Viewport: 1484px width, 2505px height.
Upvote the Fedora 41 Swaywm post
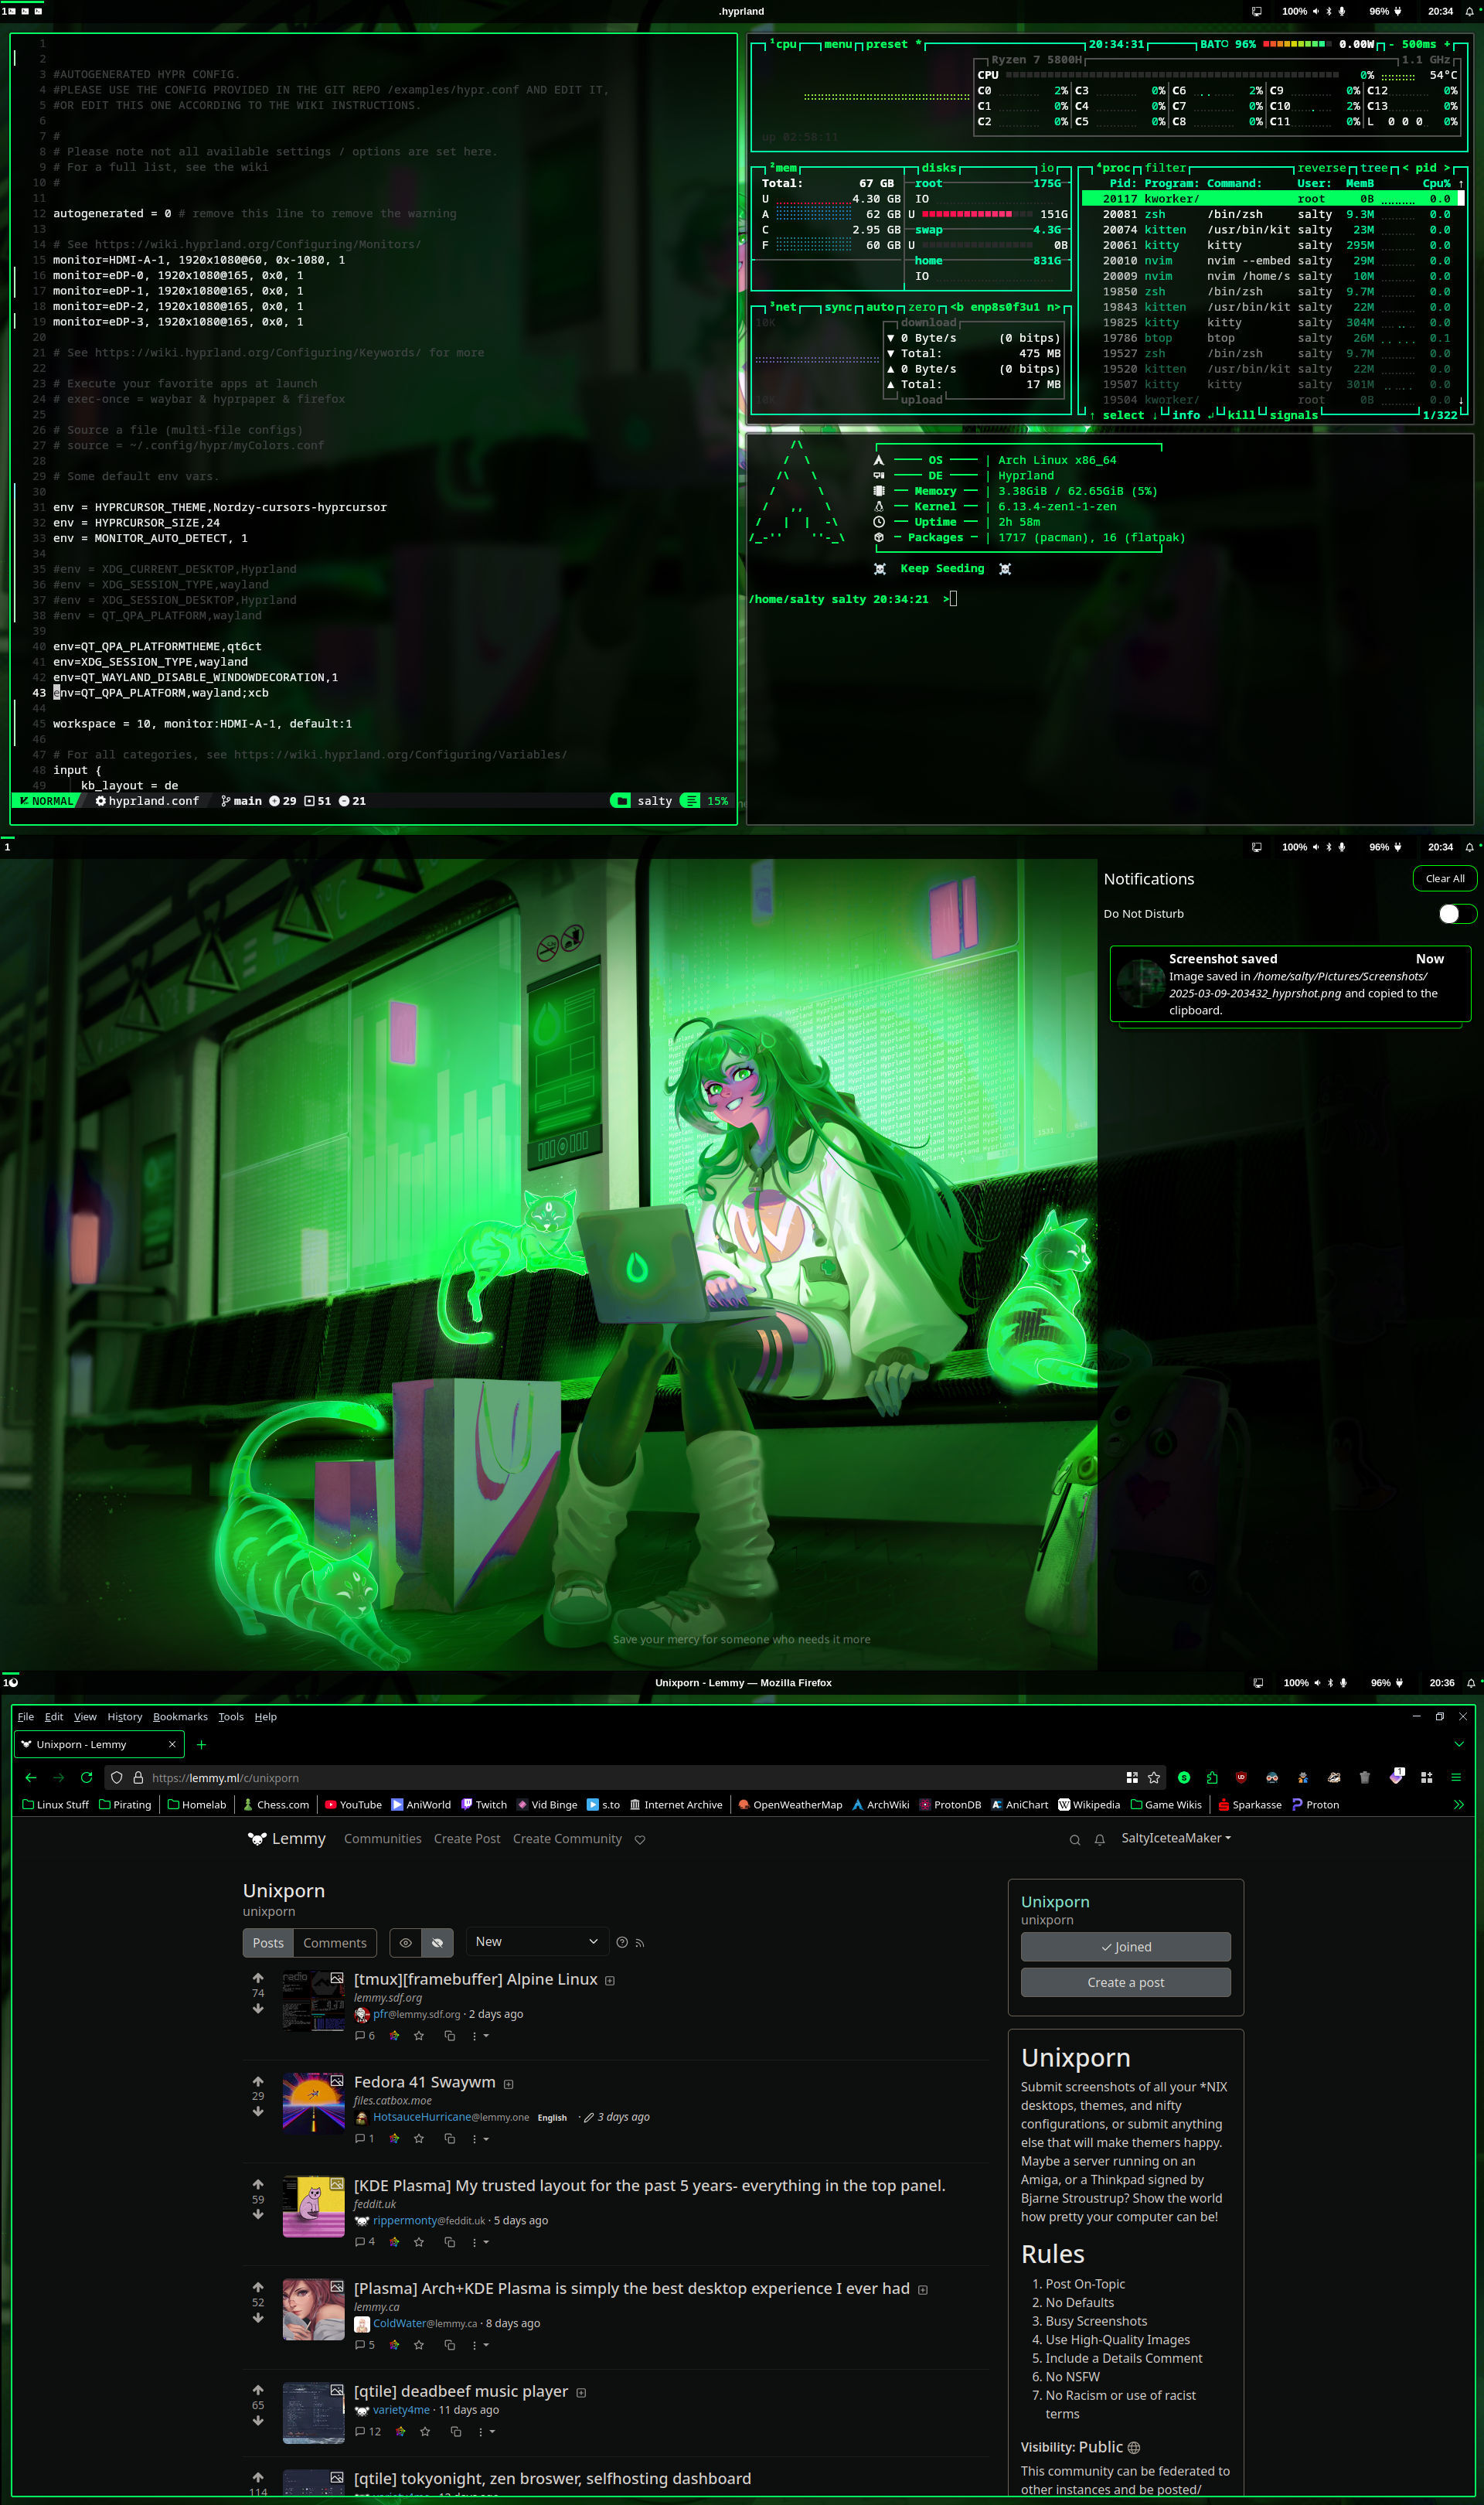click(258, 2081)
